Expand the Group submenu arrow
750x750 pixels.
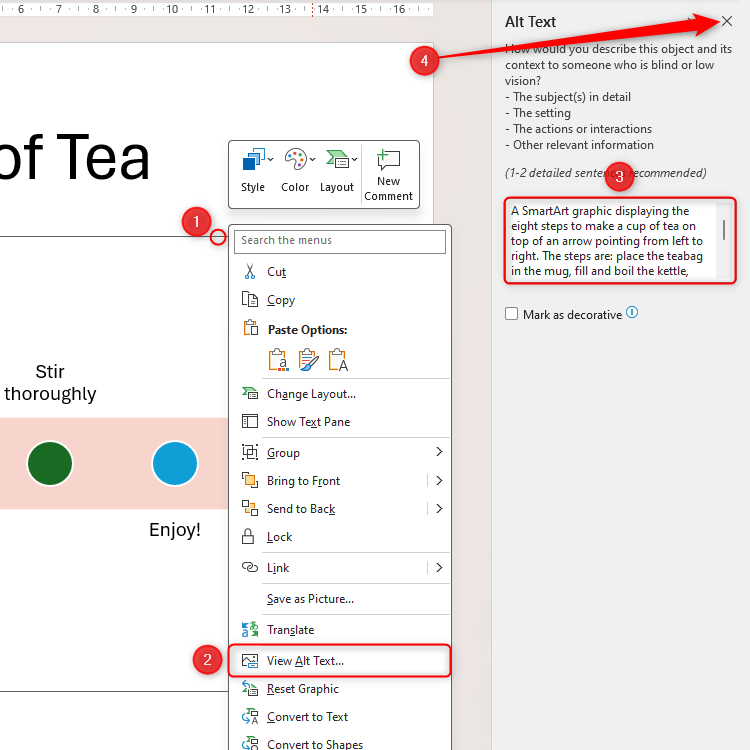click(439, 452)
